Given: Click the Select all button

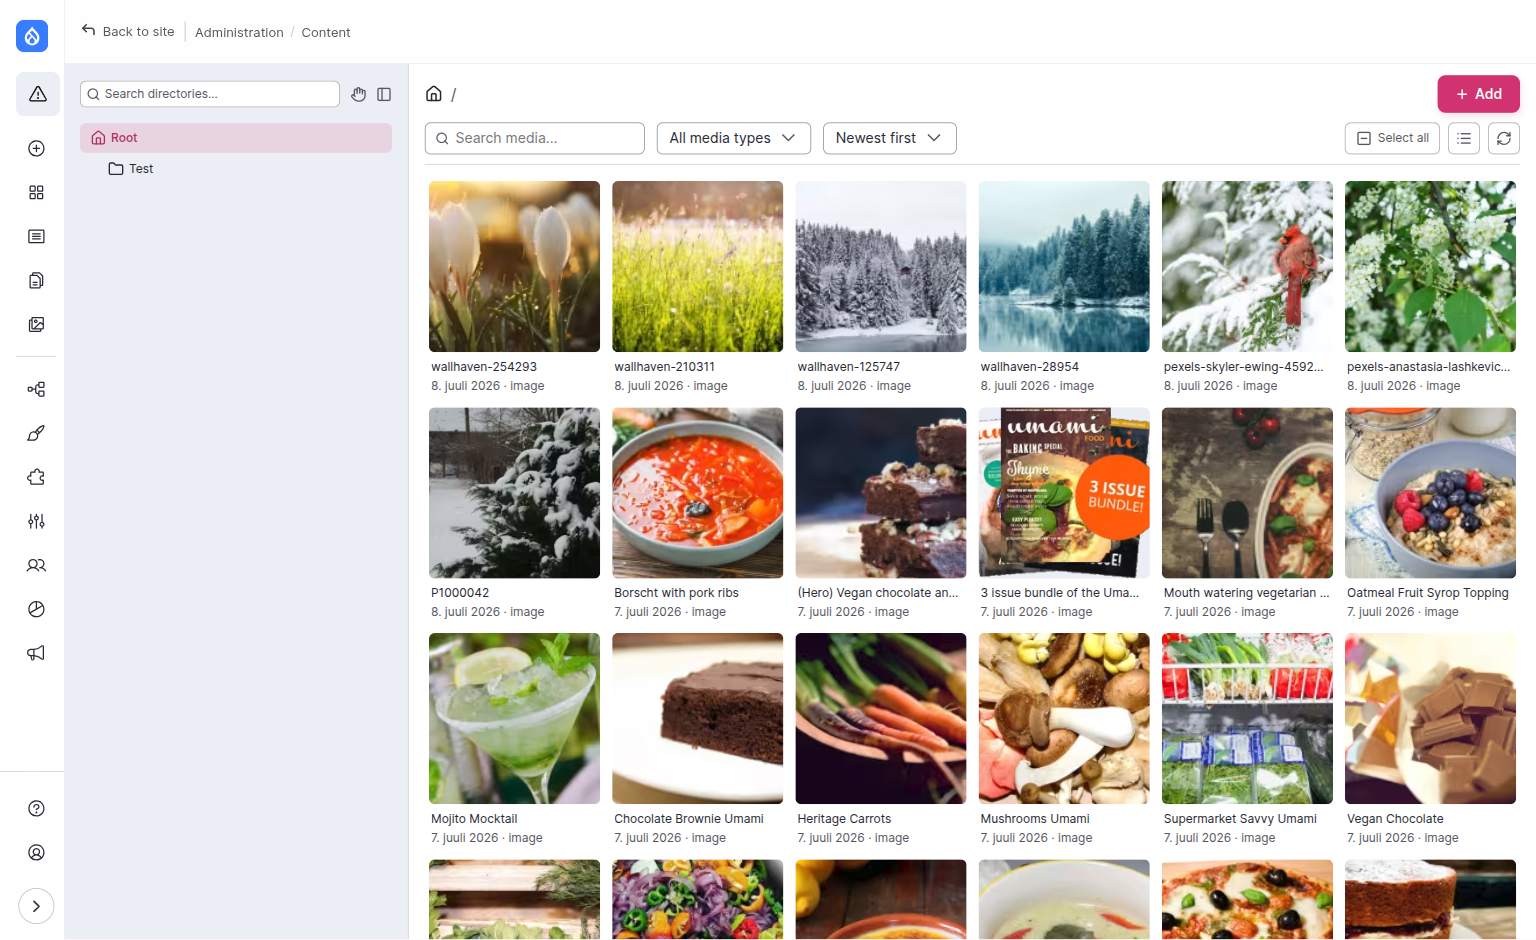Looking at the screenshot, I should (x=1392, y=138).
